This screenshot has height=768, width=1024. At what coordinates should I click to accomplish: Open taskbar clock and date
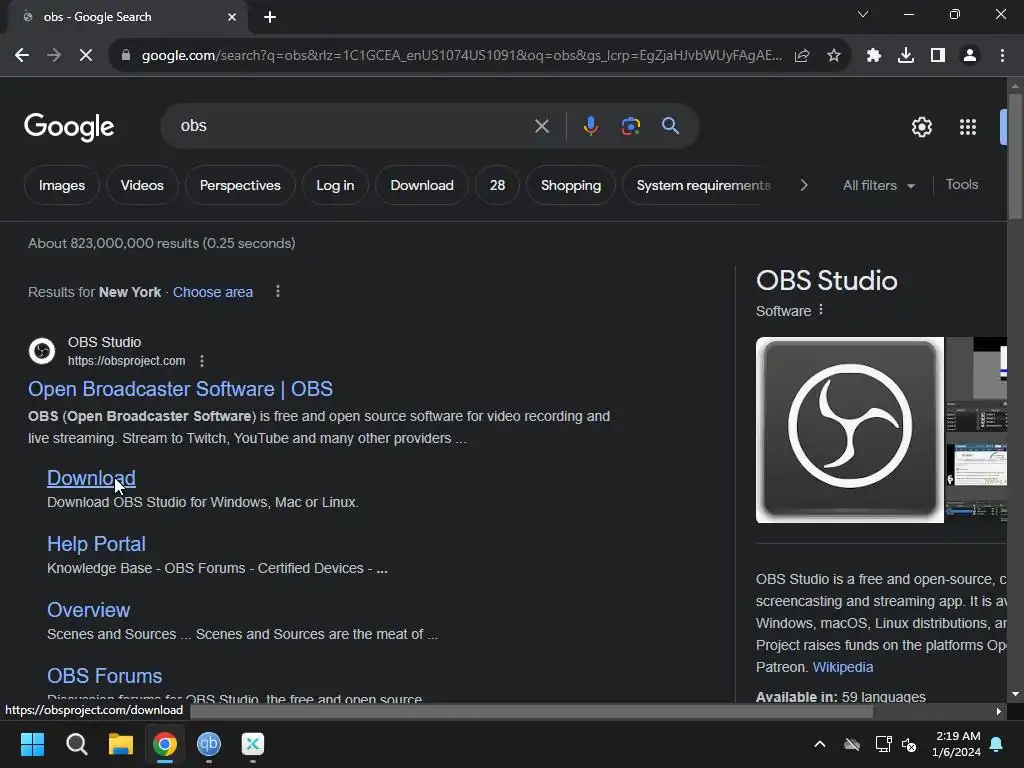pyautogui.click(x=956, y=744)
